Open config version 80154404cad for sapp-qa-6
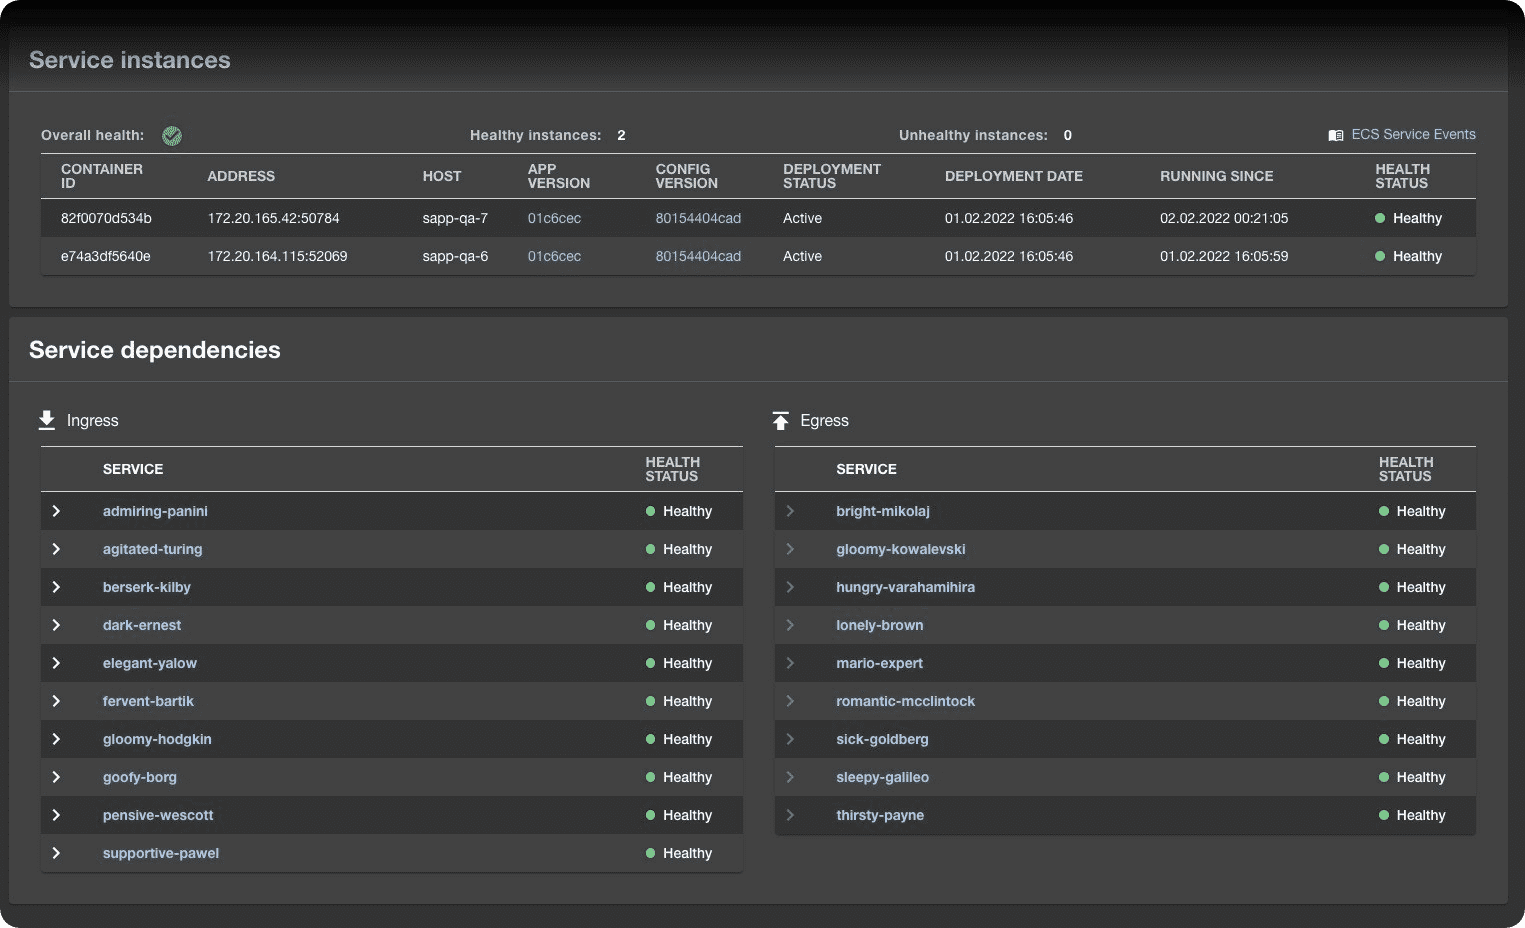Screen dimensions: 1525x928 click(x=698, y=256)
